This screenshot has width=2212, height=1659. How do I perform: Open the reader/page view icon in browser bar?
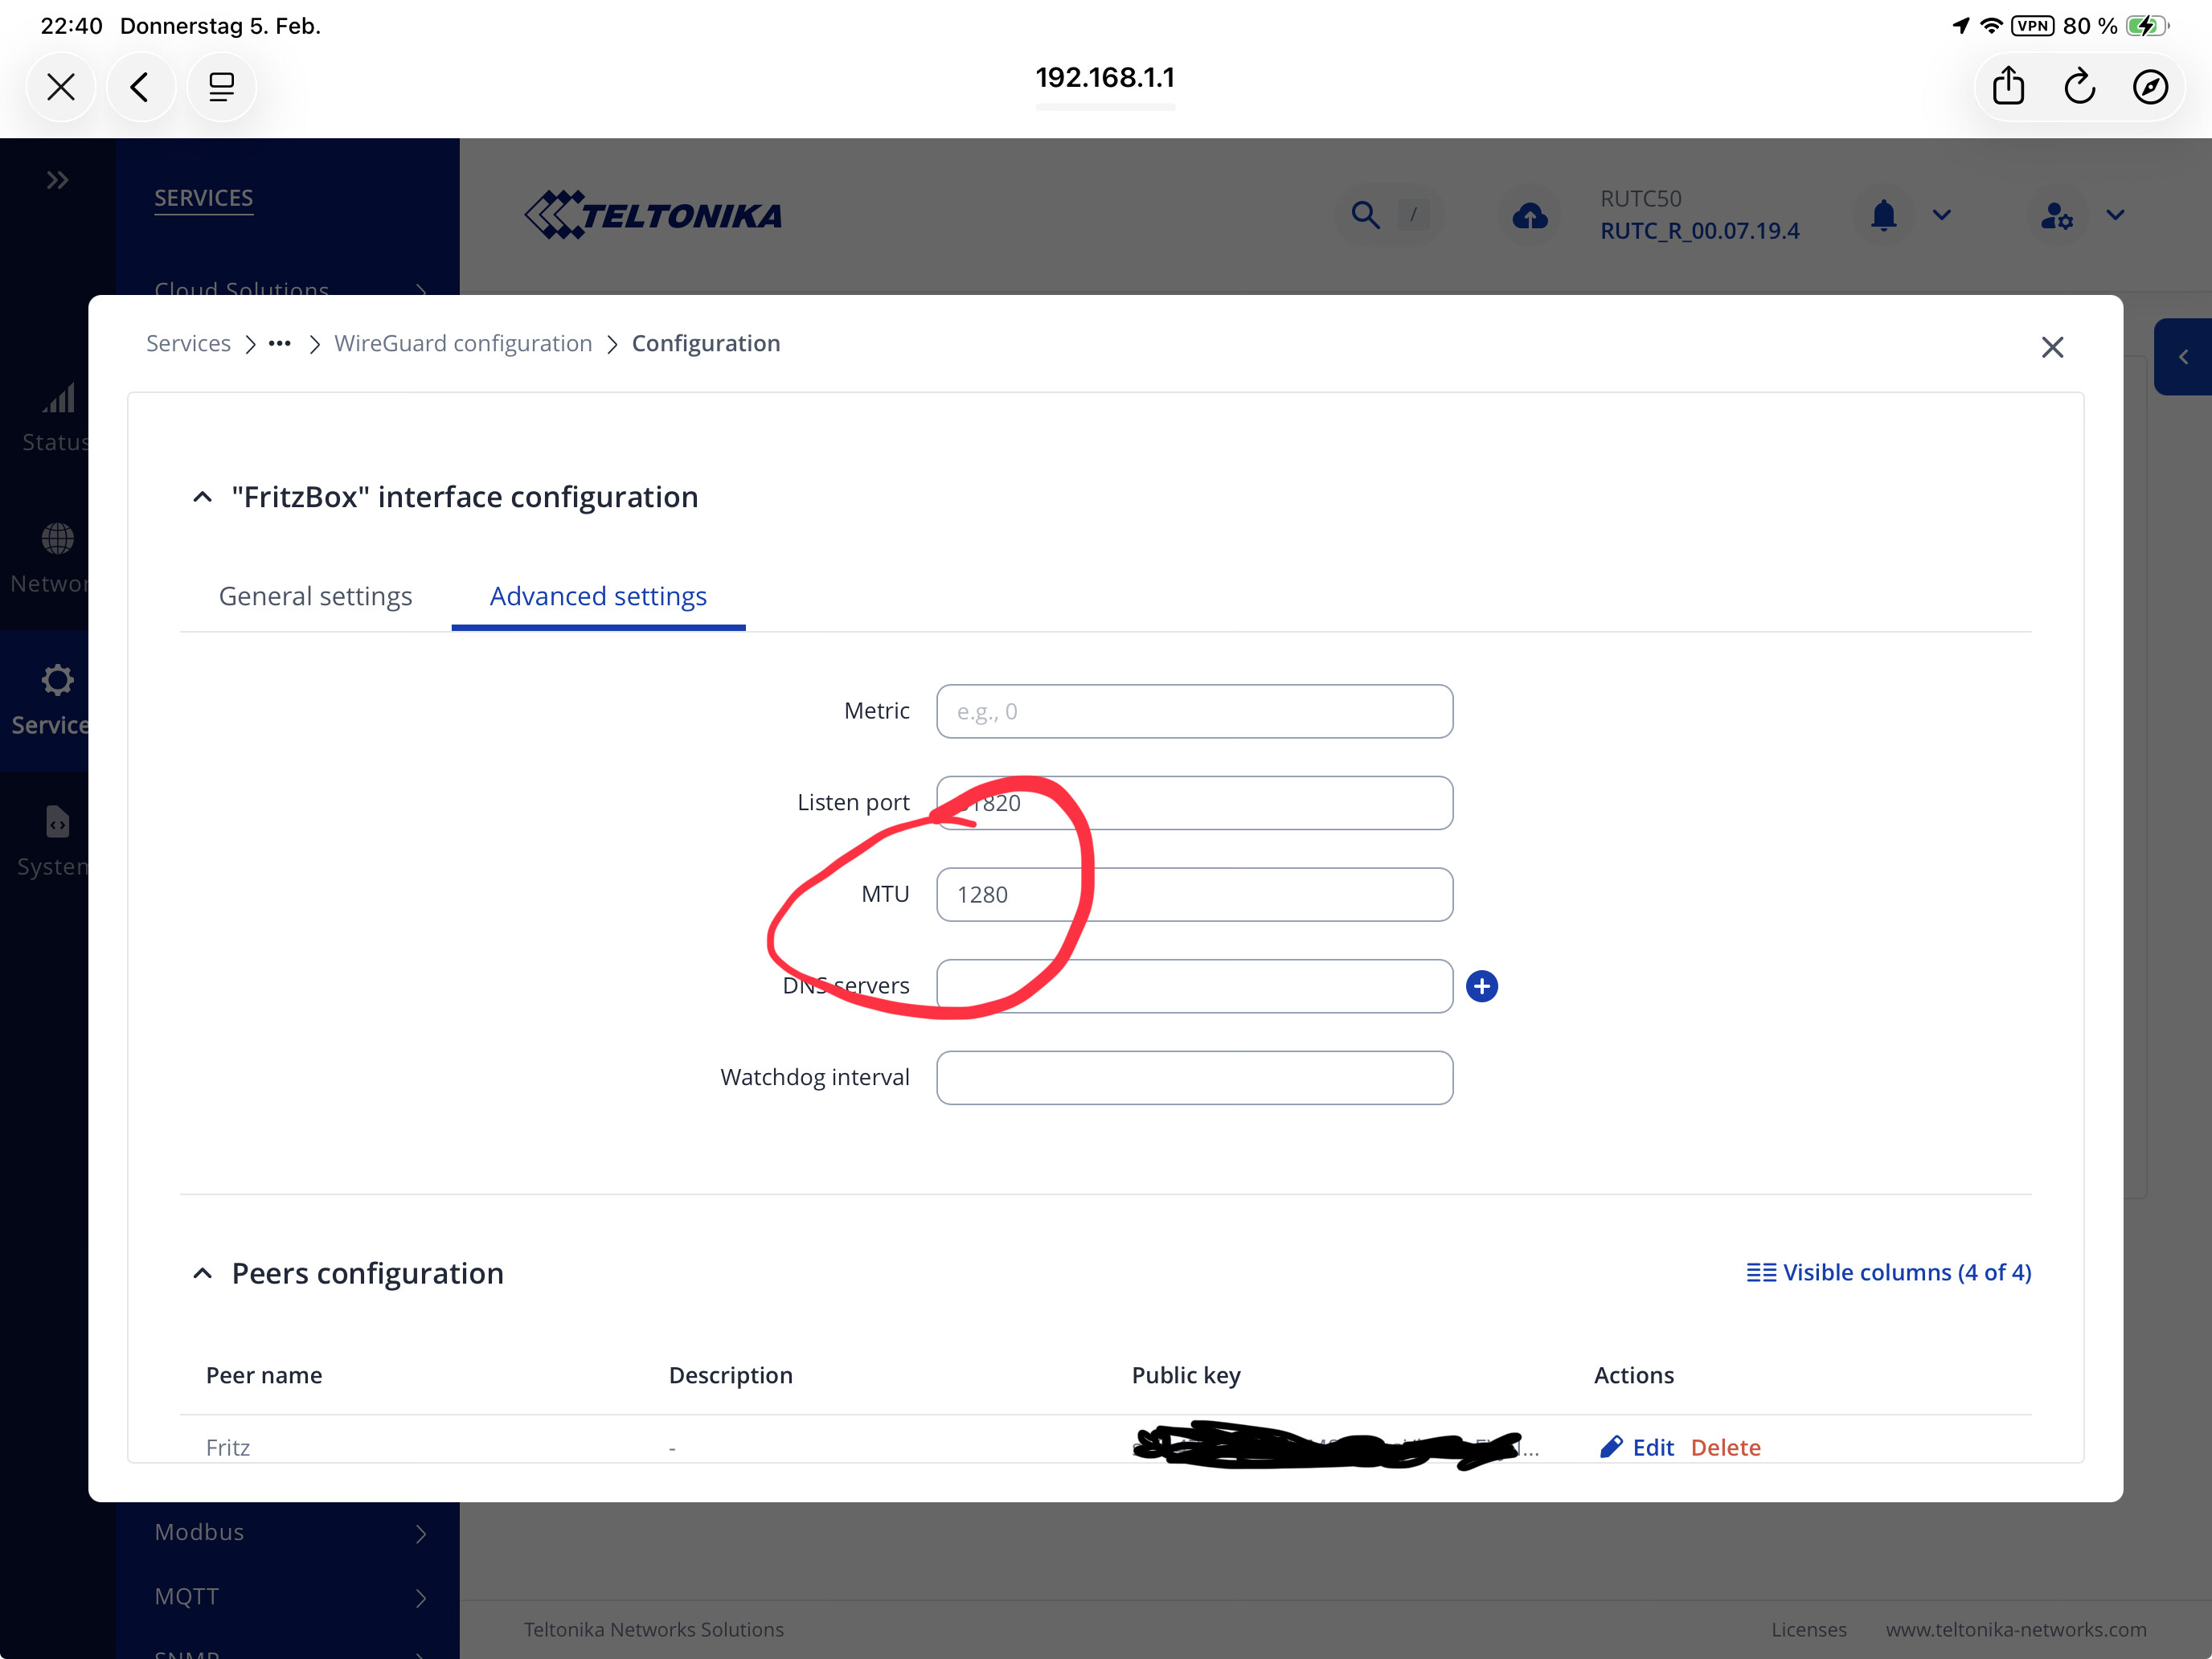[221, 87]
